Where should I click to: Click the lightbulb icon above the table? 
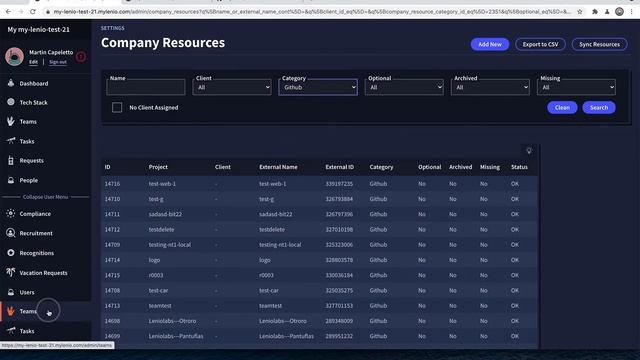tap(529, 151)
